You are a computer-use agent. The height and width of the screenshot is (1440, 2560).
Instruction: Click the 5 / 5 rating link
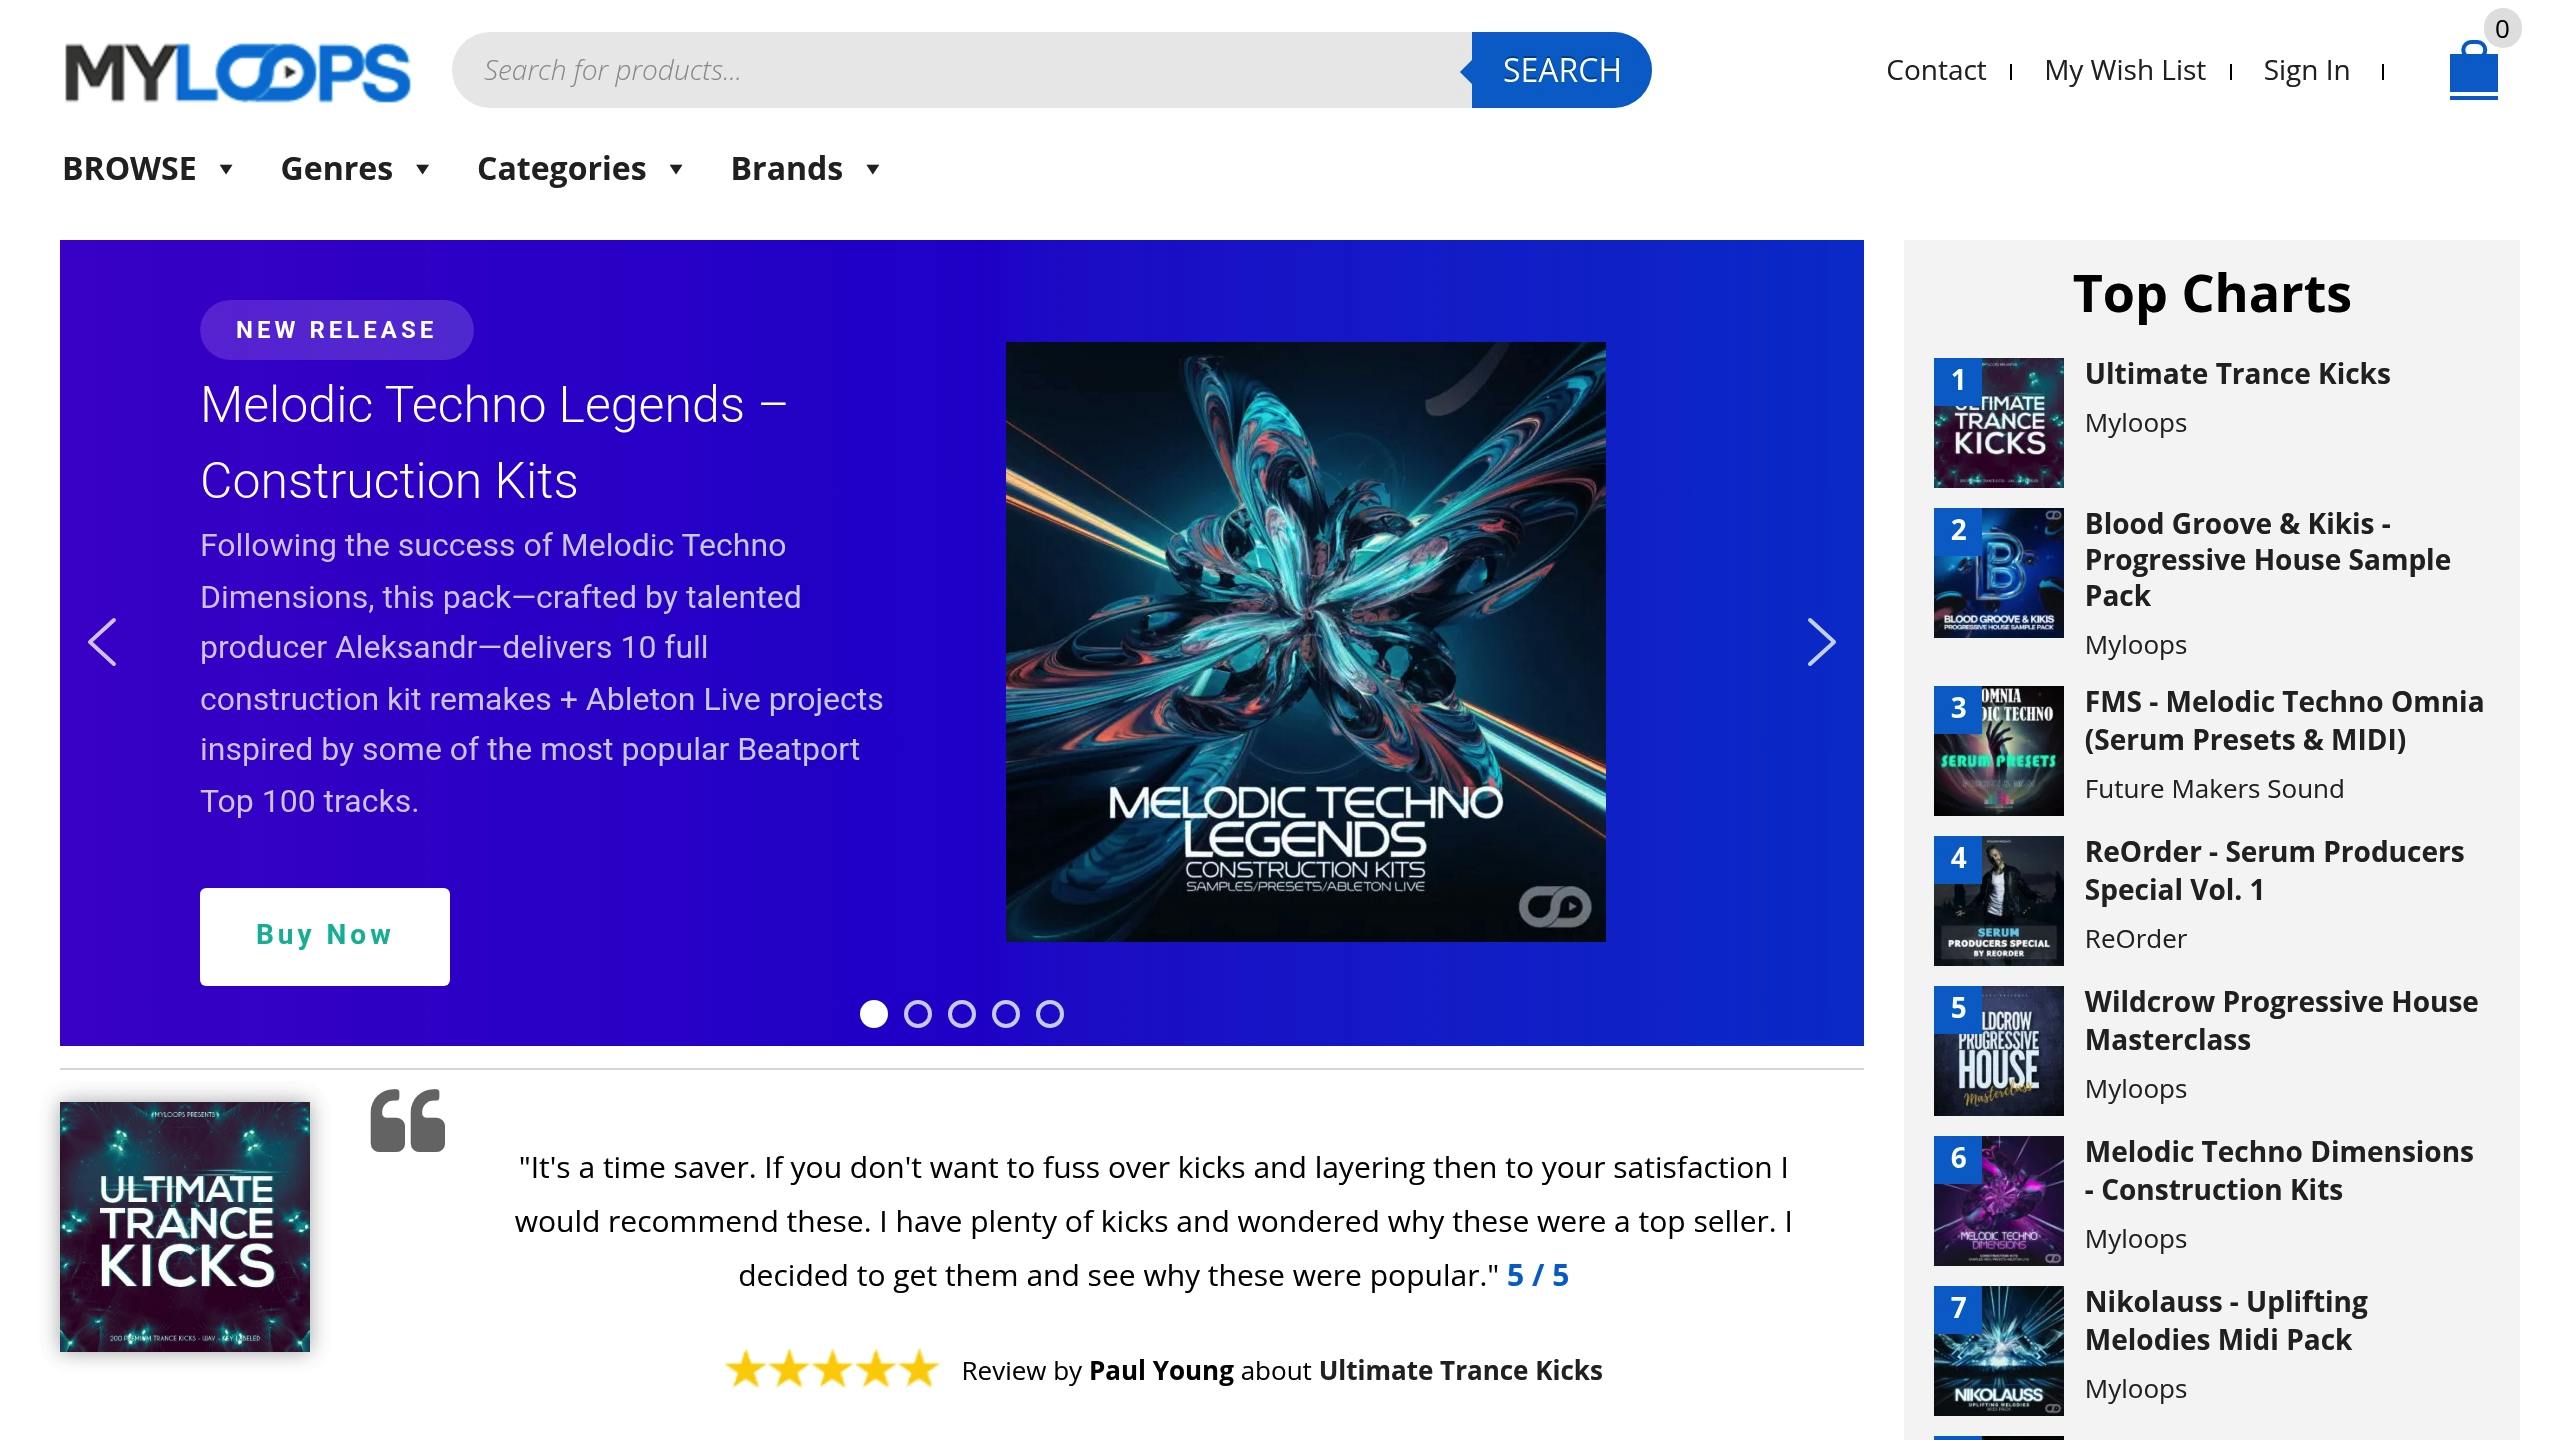pyautogui.click(x=1537, y=1275)
